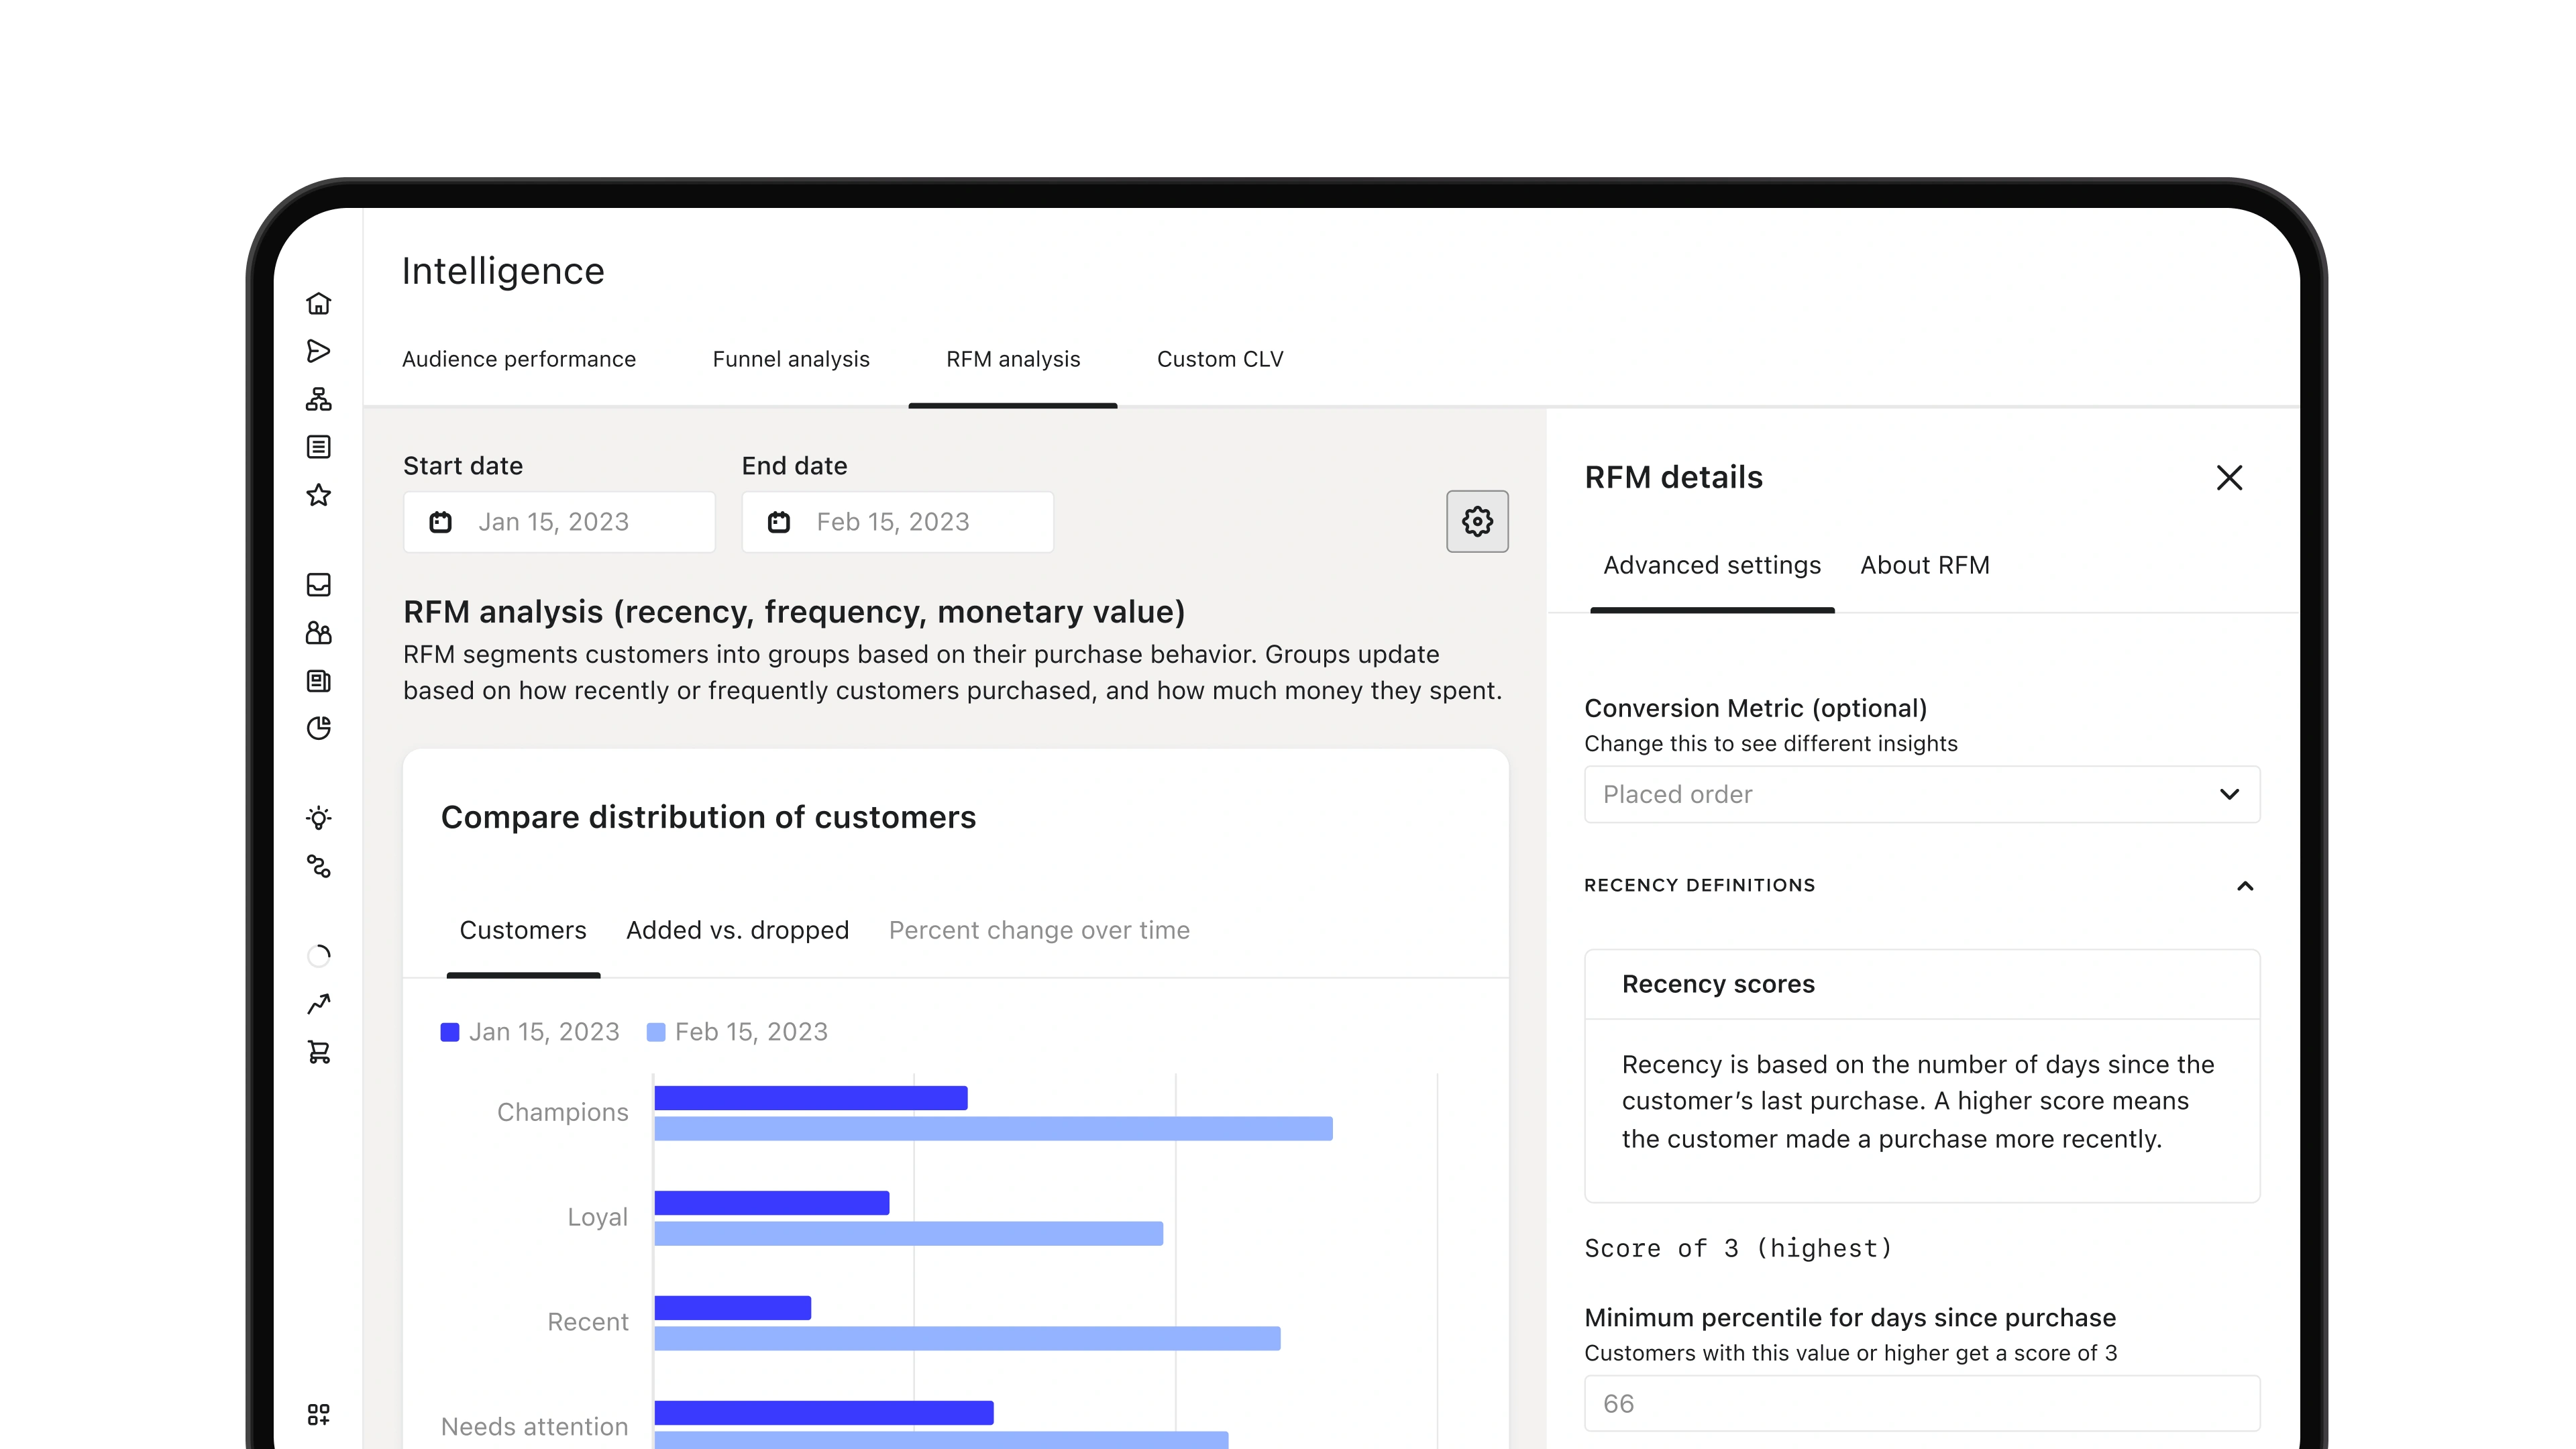Click the Loyal axis label
Image resolution: width=2576 pixels, height=1449 pixels.
tap(597, 1218)
